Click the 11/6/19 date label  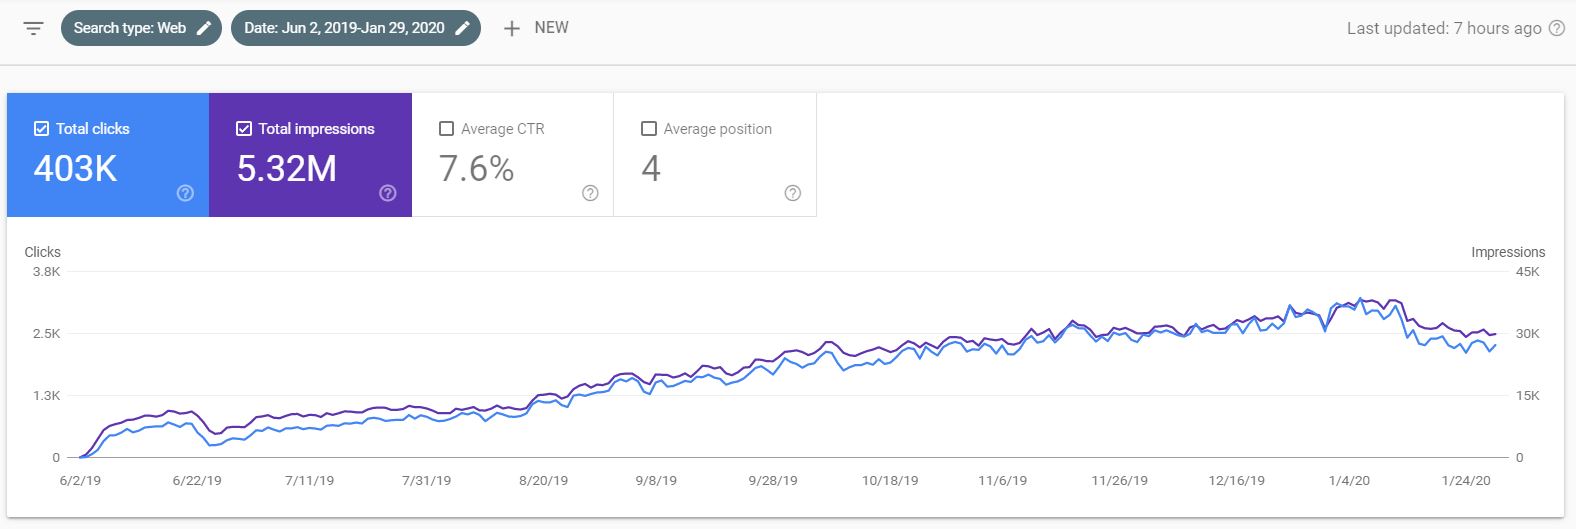(x=1002, y=481)
